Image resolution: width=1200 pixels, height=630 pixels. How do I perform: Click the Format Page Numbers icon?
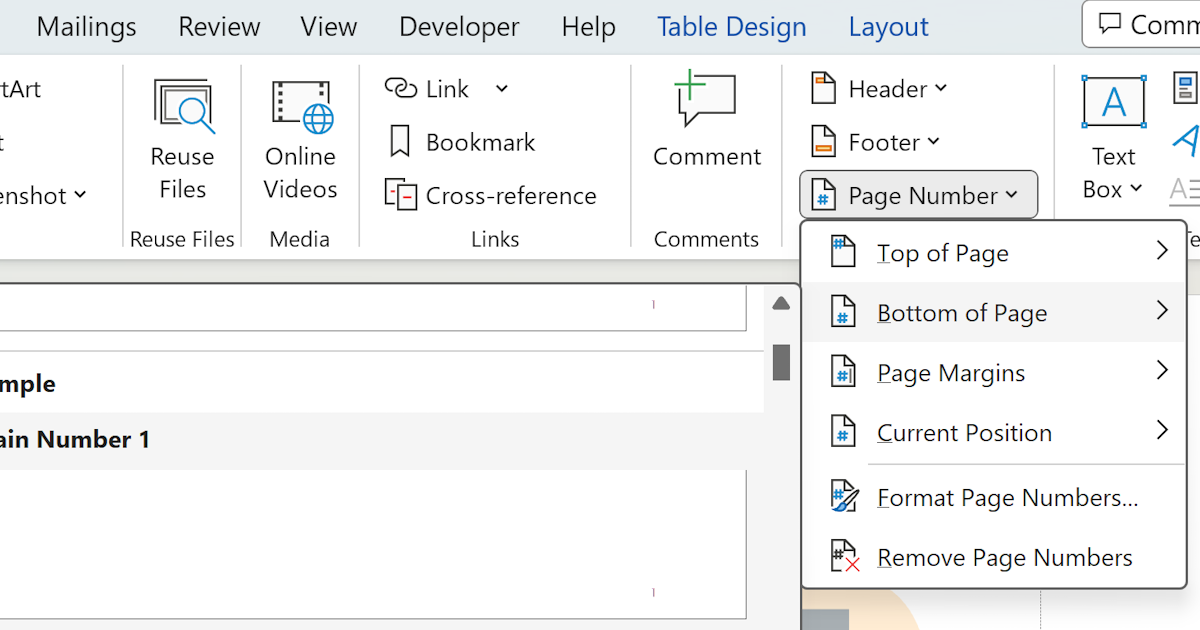845,497
